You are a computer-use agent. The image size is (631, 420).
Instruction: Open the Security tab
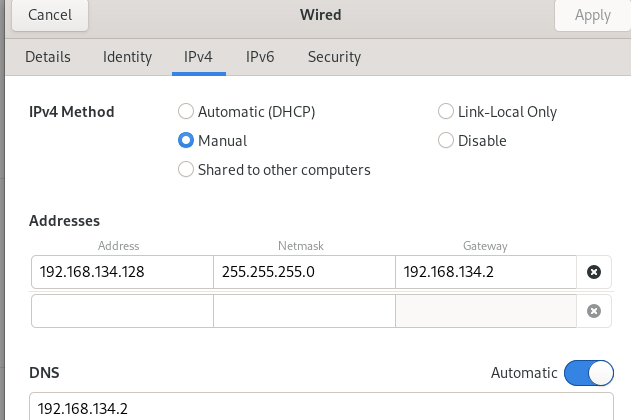click(x=334, y=57)
